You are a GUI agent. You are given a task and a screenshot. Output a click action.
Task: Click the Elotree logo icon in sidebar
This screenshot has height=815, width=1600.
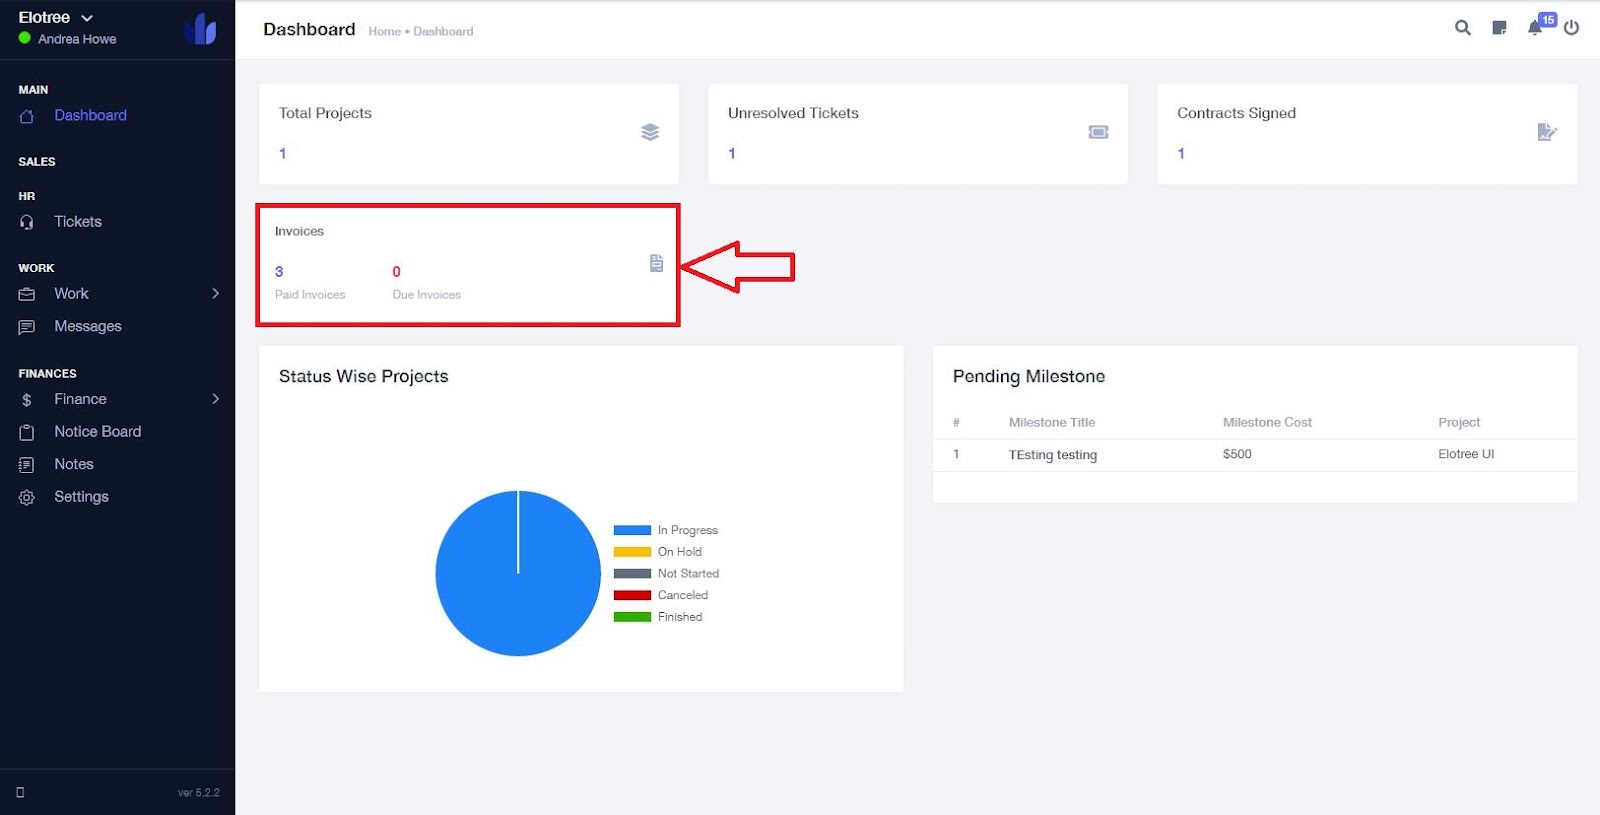point(200,29)
